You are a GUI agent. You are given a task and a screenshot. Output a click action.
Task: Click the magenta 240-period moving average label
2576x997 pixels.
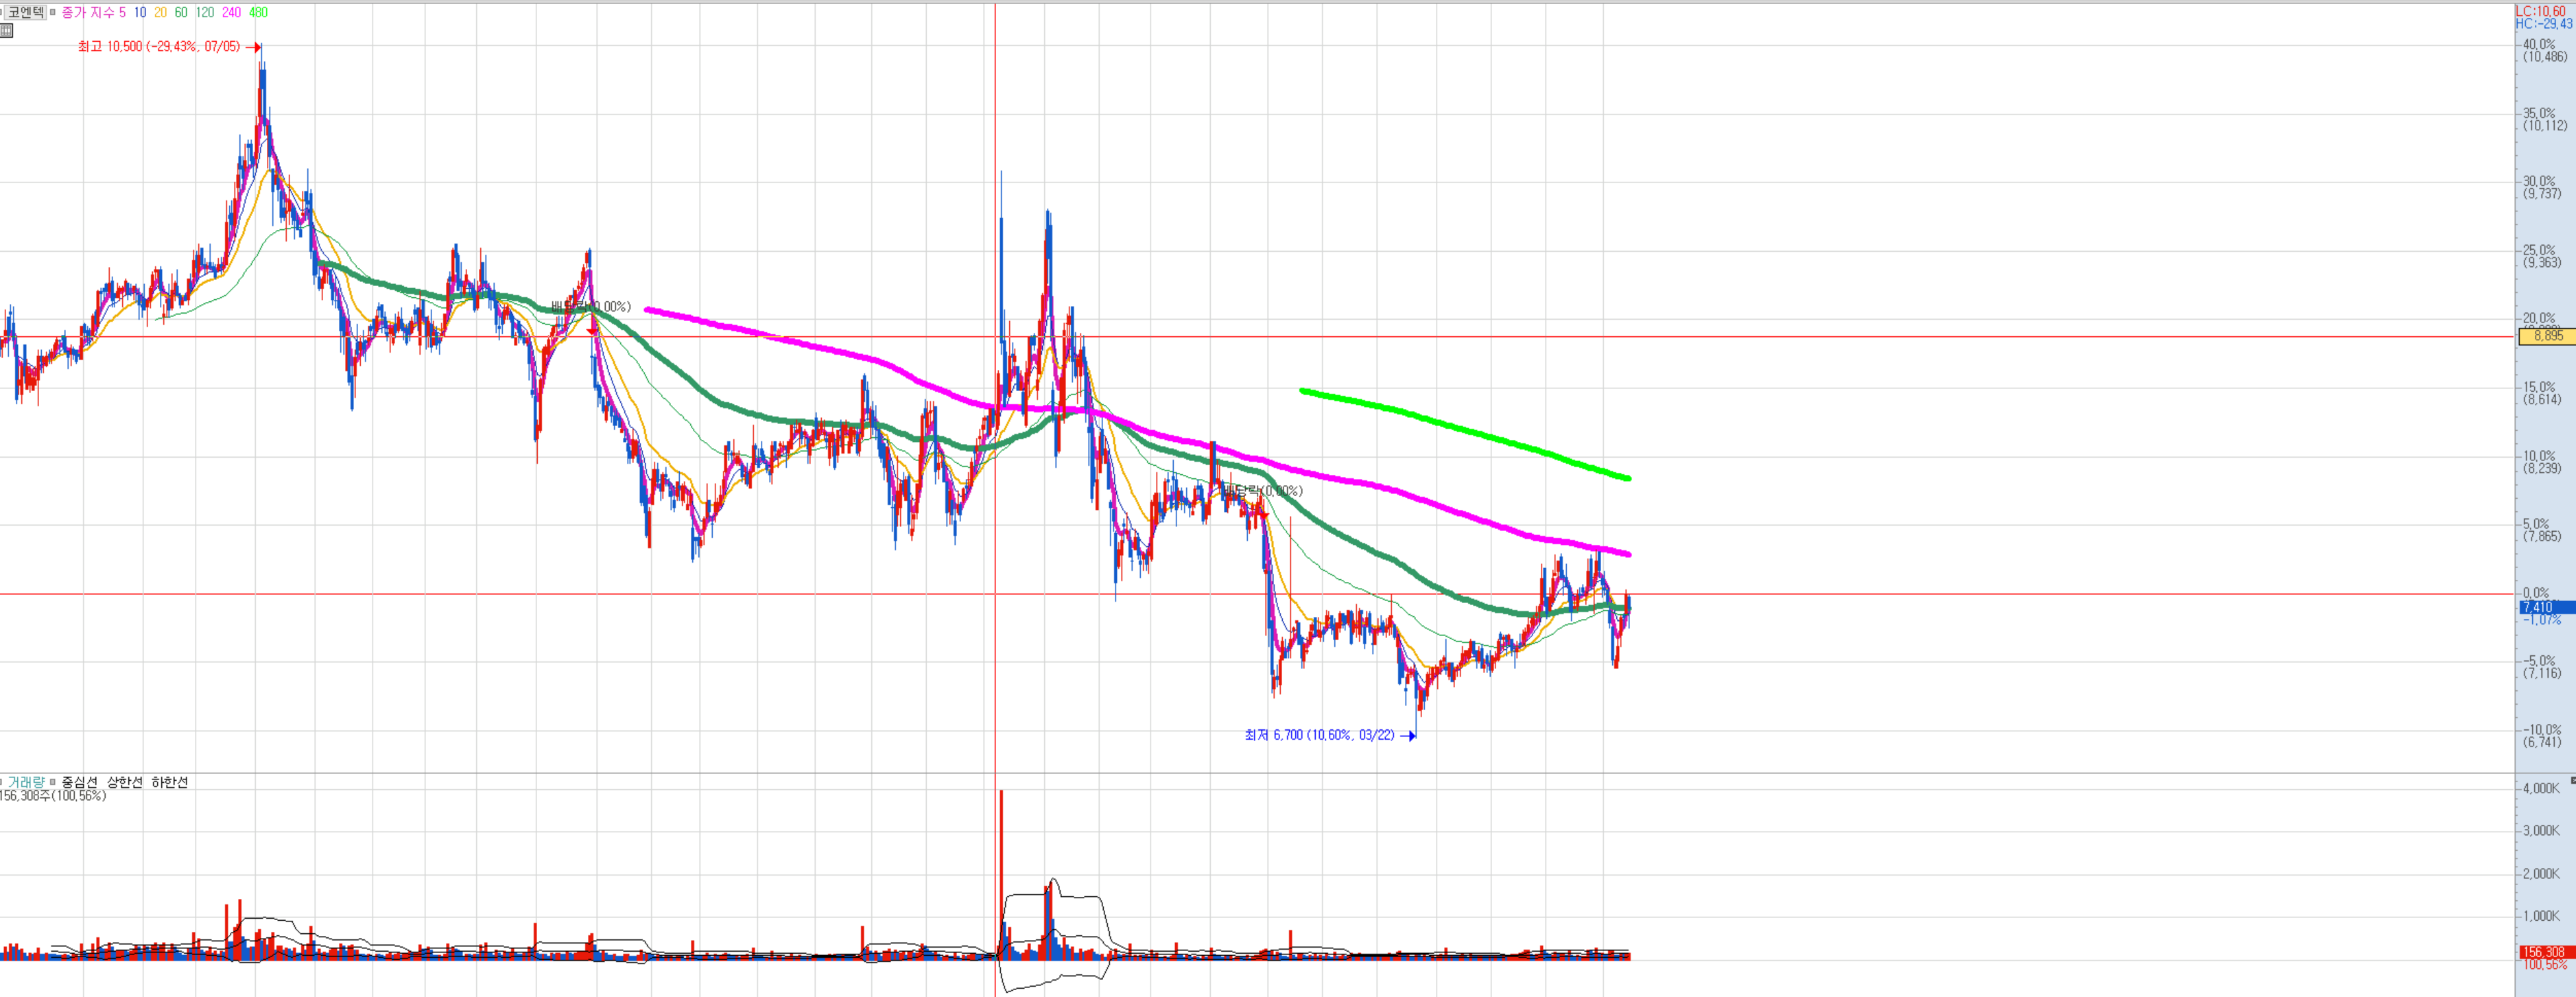tap(231, 12)
